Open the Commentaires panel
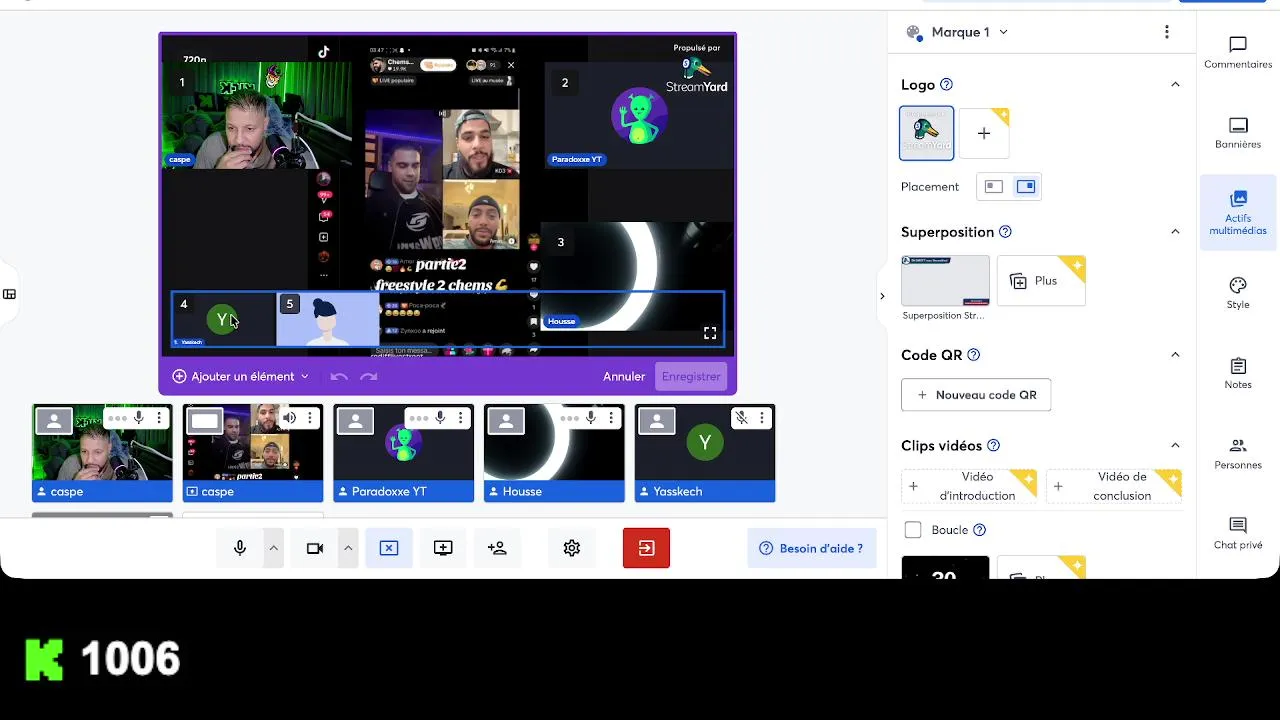 (1238, 53)
